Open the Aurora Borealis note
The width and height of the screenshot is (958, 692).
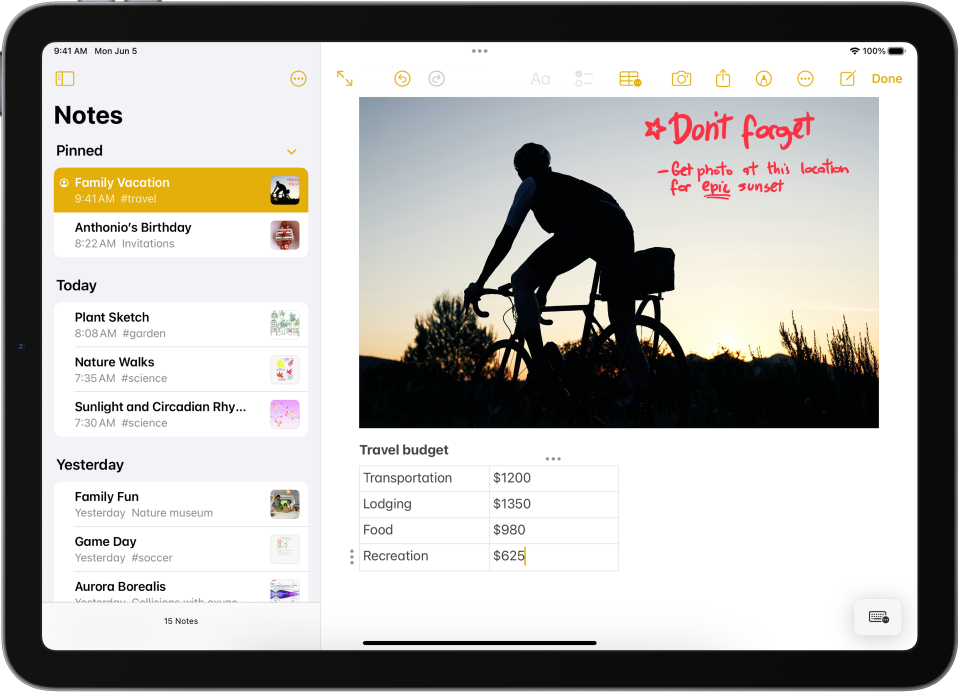pyautogui.click(x=181, y=588)
